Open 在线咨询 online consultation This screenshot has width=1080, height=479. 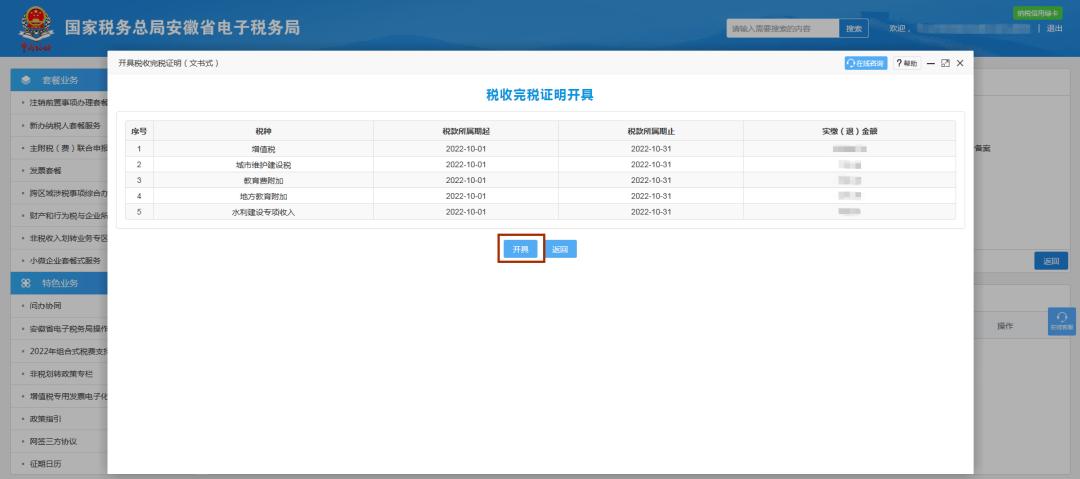pyautogui.click(x=866, y=63)
